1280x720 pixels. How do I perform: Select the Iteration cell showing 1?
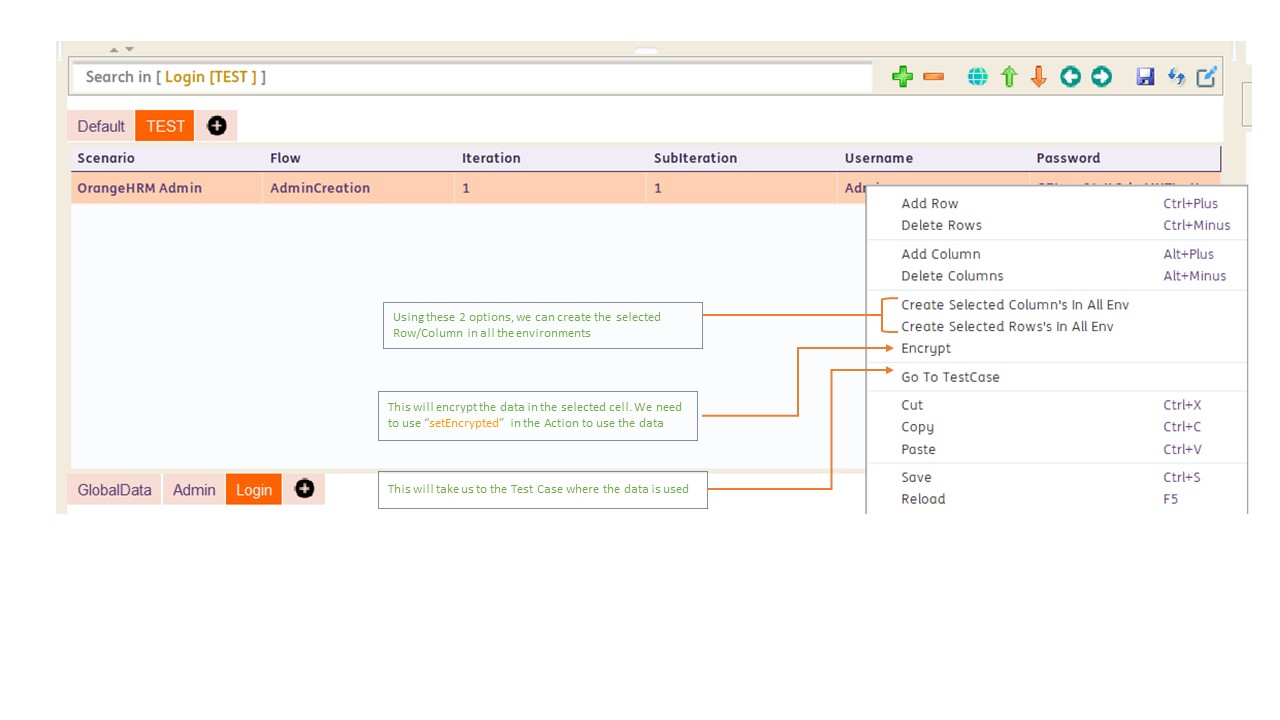click(550, 188)
